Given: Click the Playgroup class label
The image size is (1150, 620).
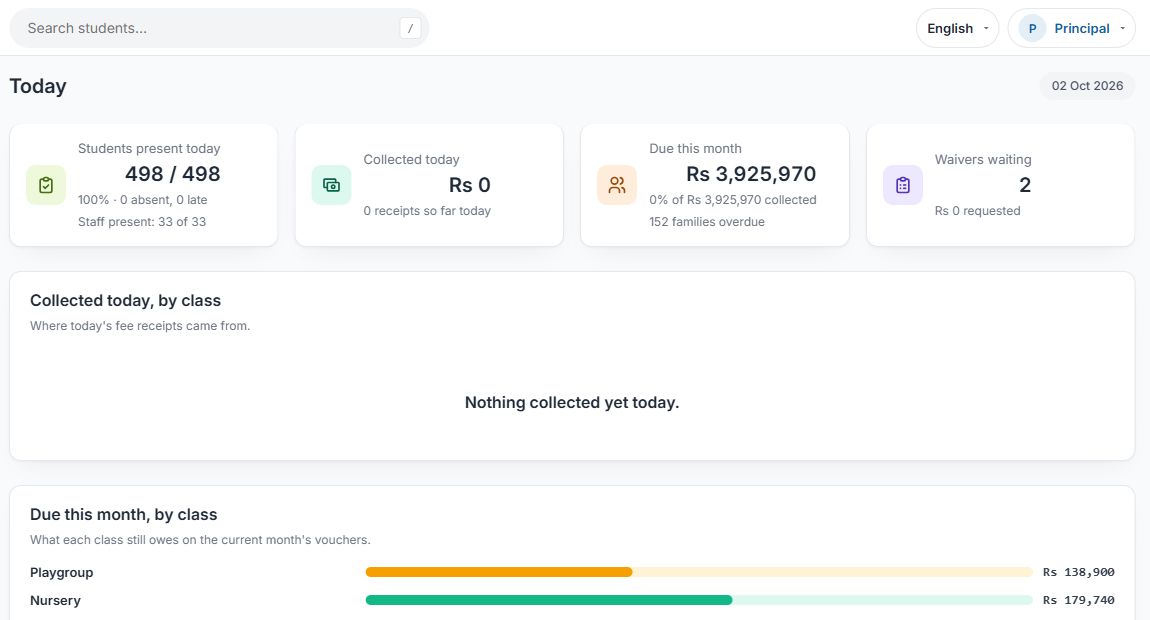Looking at the screenshot, I should coord(62,572).
